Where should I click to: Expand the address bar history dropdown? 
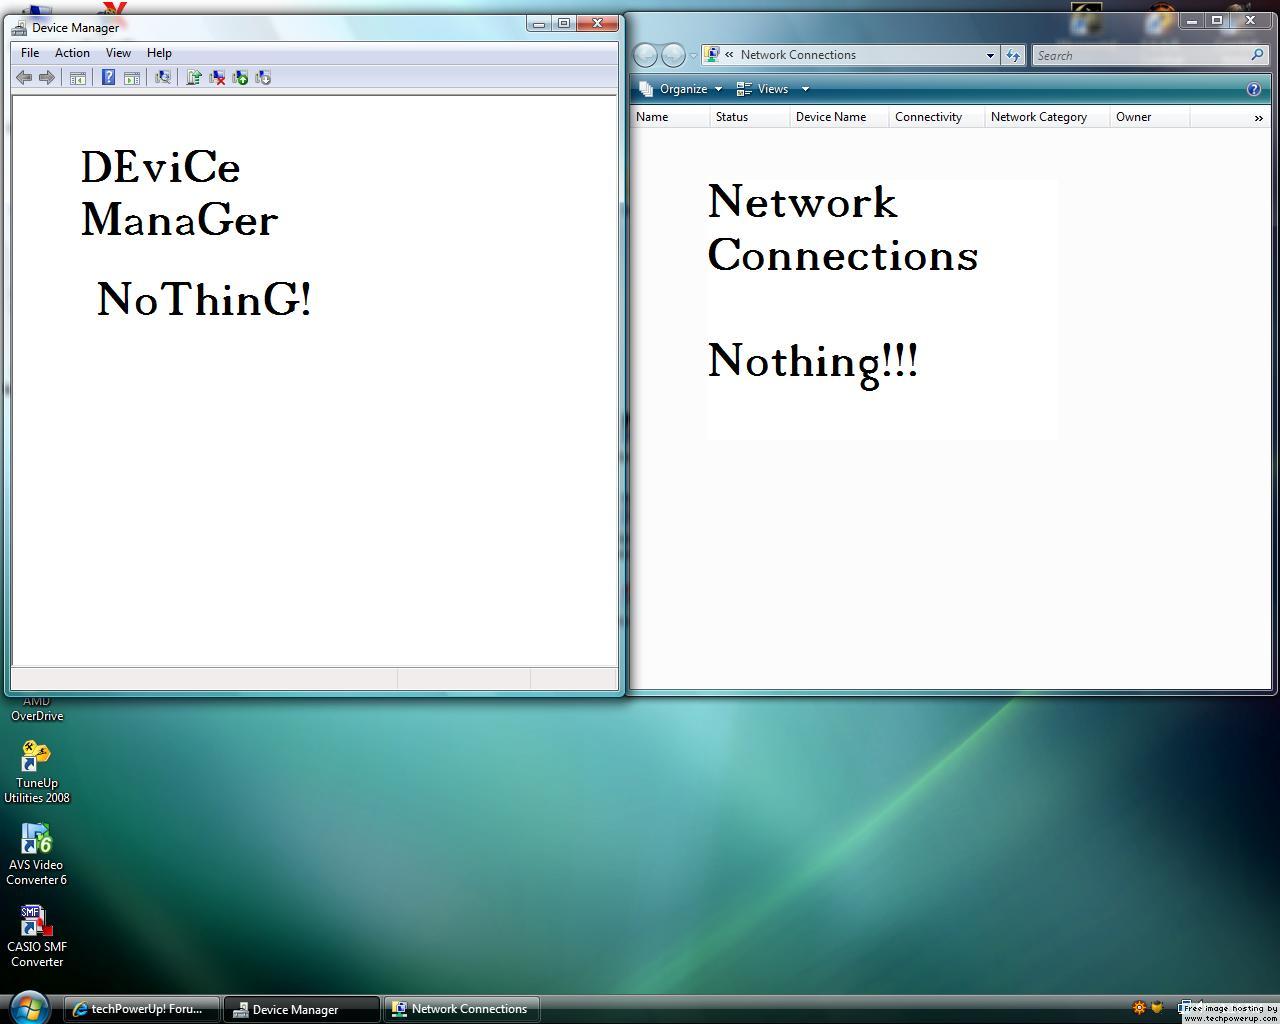coord(989,55)
